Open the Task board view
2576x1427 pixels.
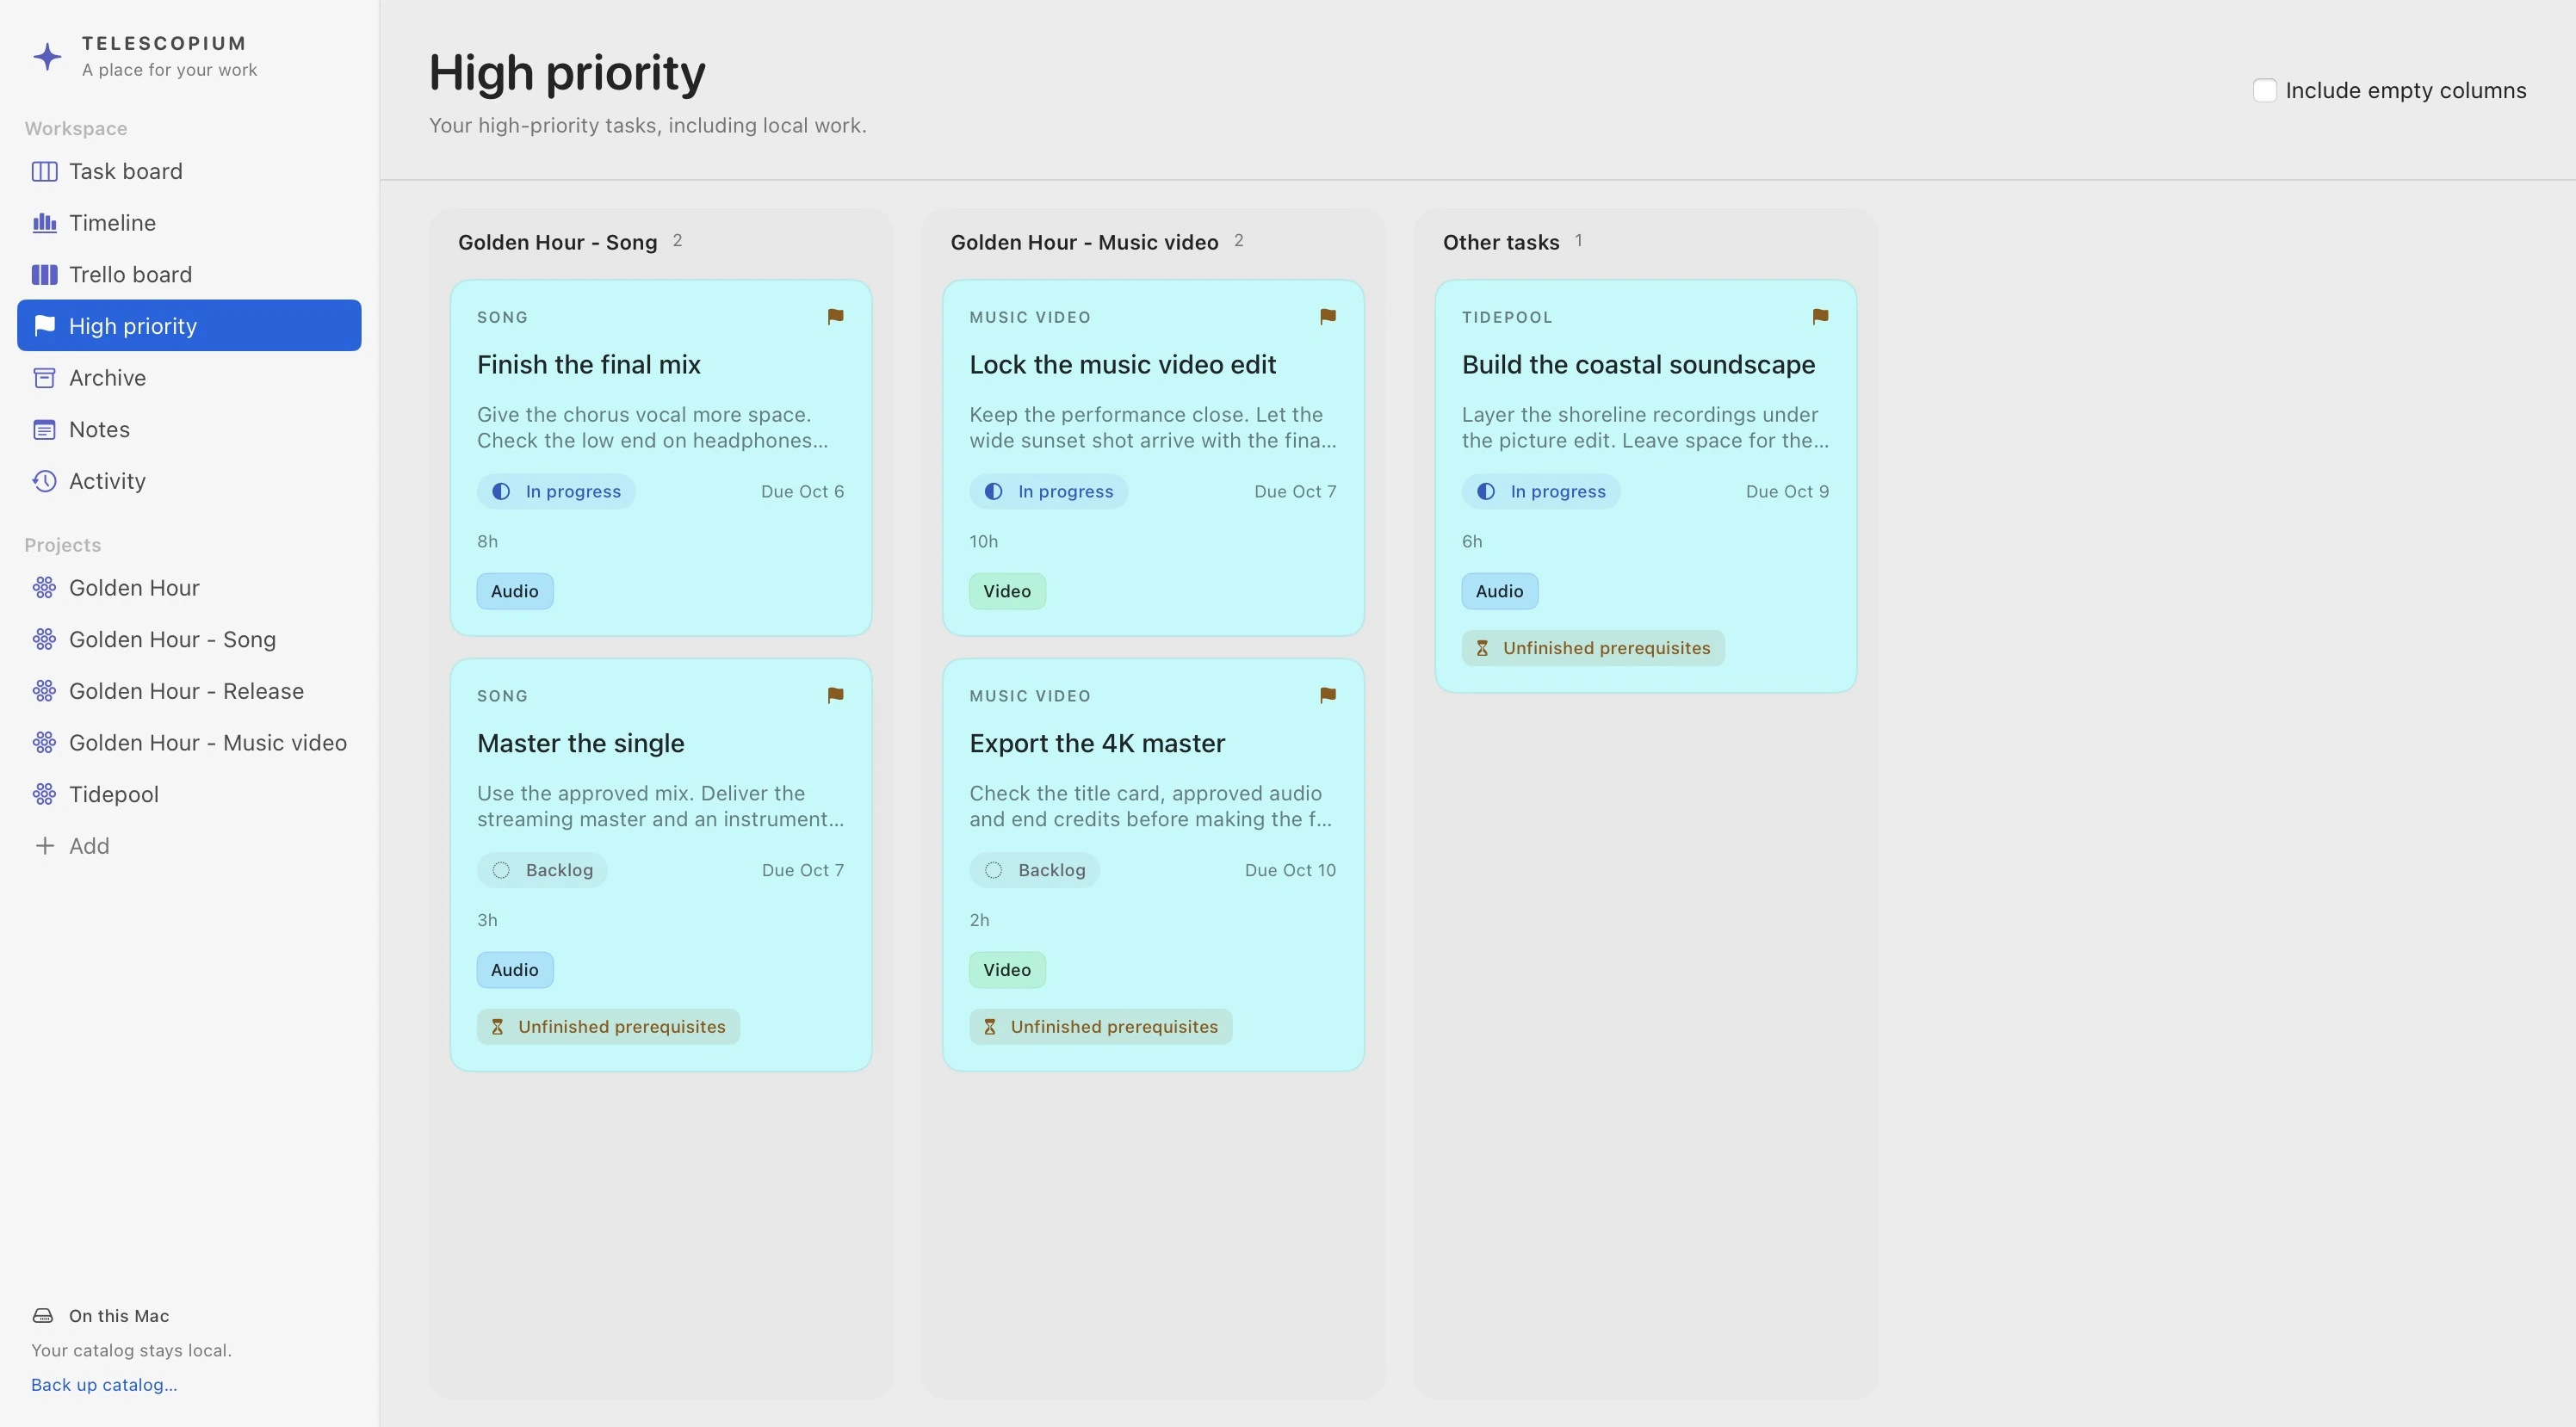pyautogui.click(x=189, y=171)
